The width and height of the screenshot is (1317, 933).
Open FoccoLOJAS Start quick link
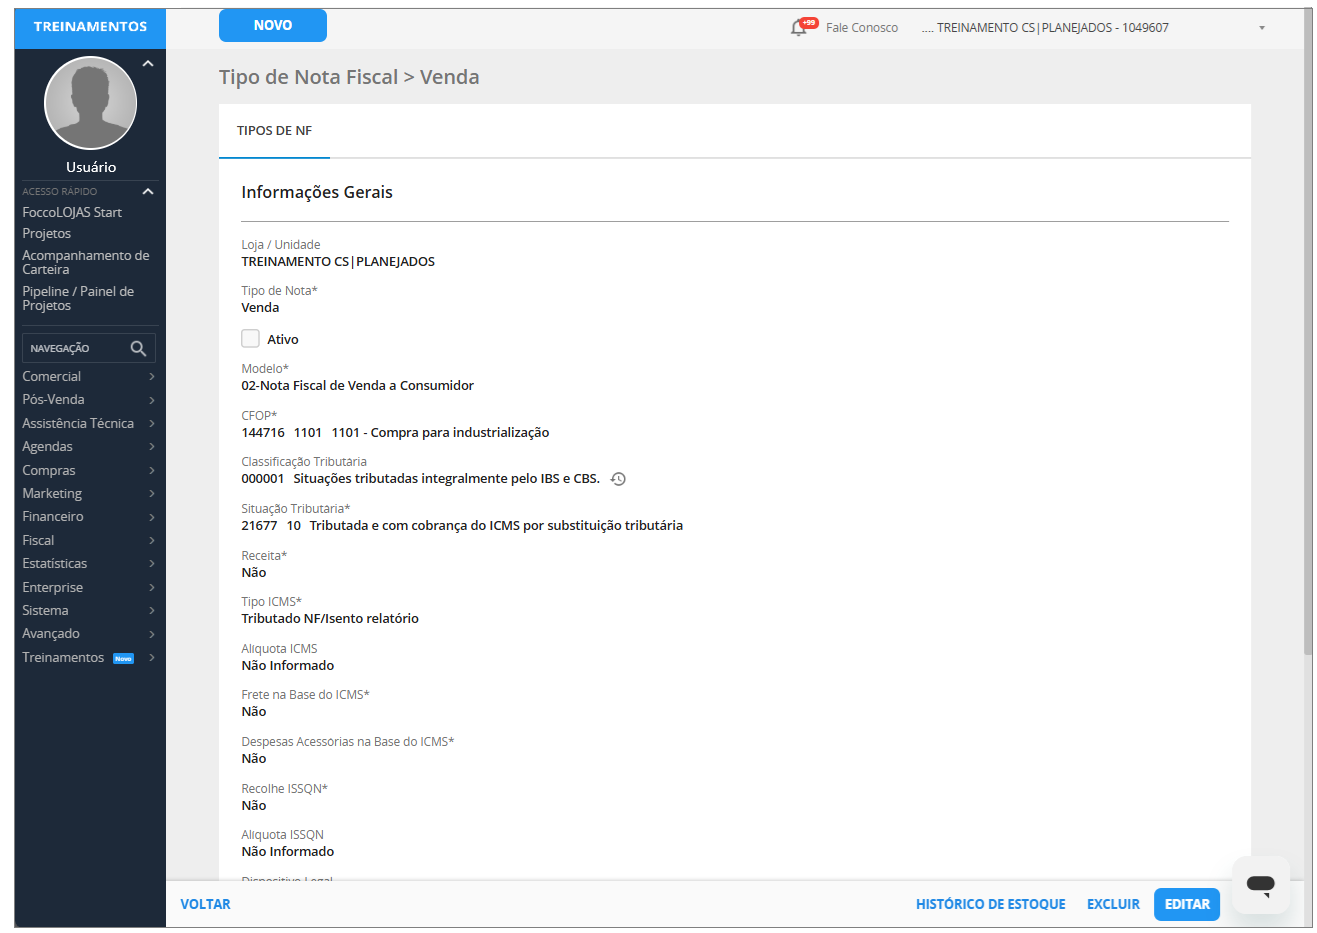(72, 212)
